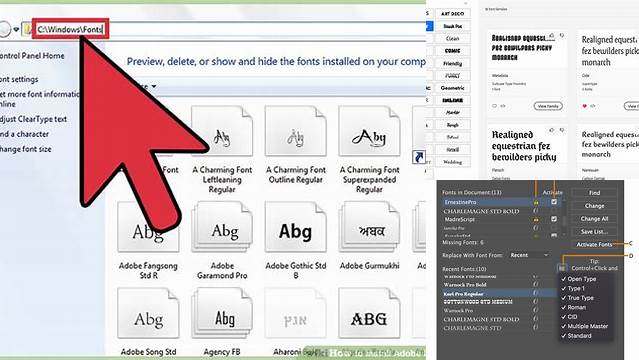This screenshot has height=360, width=639.
Task: Toggle Activate checkbox for MadreScript
Action: (x=554, y=219)
